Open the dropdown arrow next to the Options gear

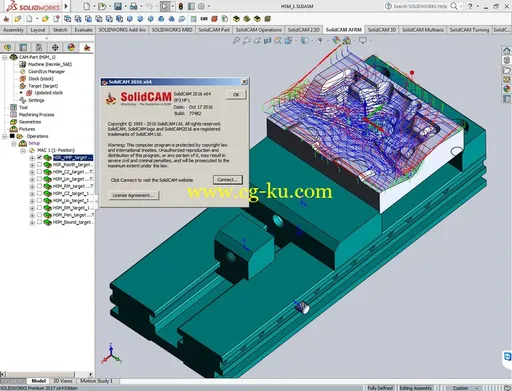209,6
